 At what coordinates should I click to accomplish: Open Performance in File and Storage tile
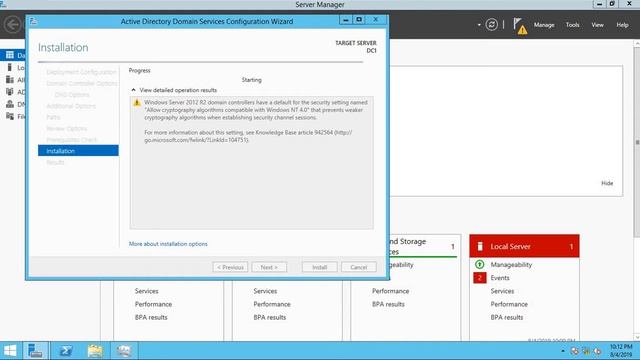[x=390, y=291]
